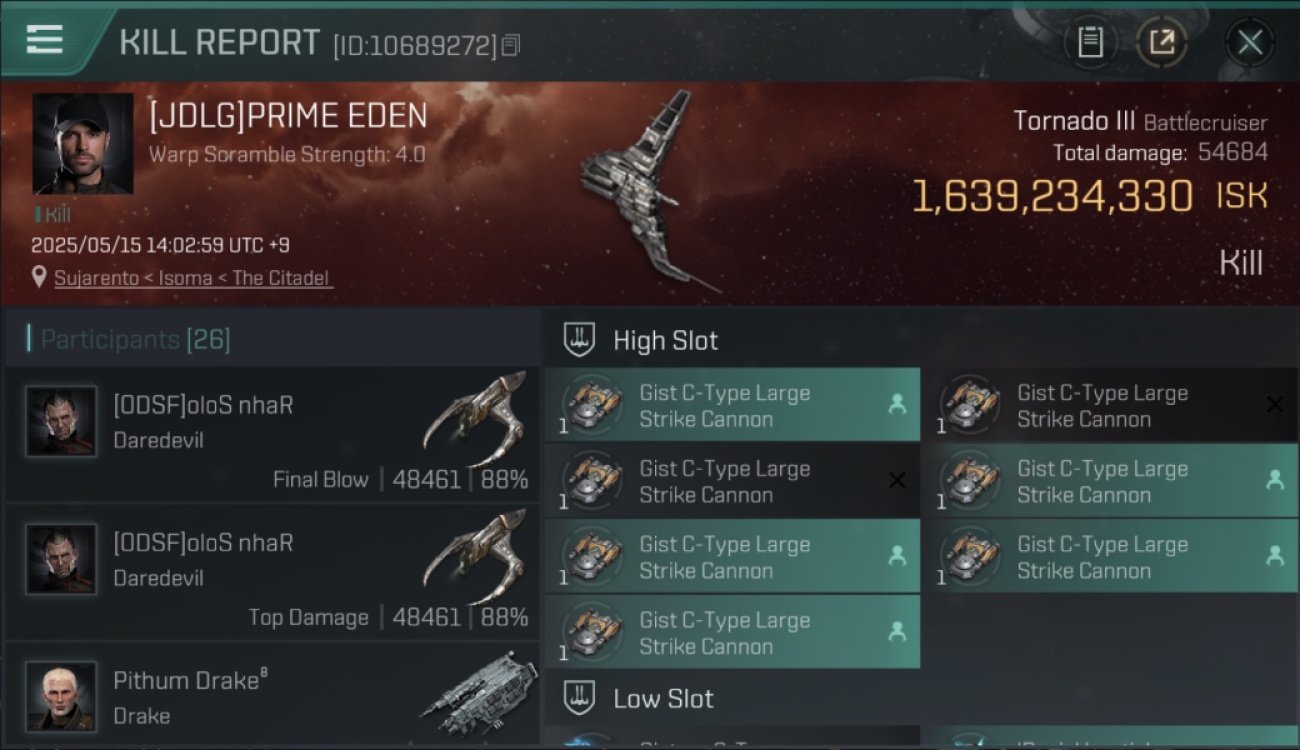Screen dimensions: 1300x750
Task: Select destroyed Strike Cannon with X mark, top-right
Action: coord(1110,405)
